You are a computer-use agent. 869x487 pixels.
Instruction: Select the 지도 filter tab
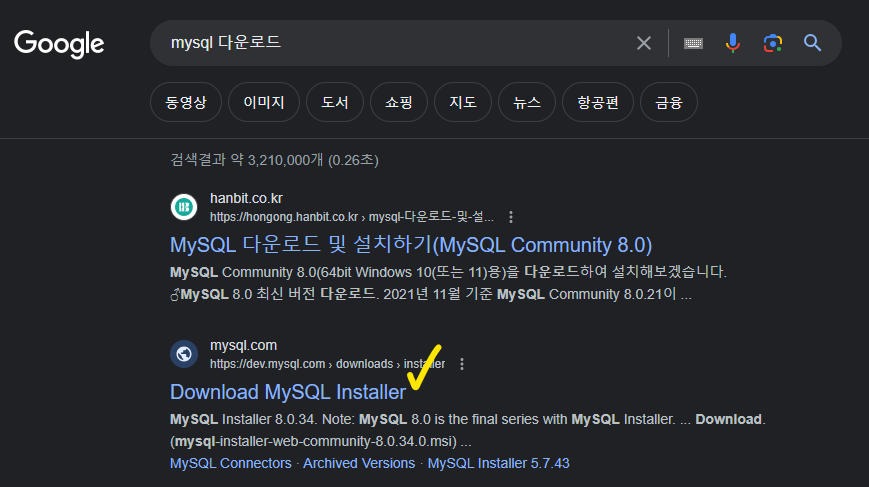[x=463, y=102]
